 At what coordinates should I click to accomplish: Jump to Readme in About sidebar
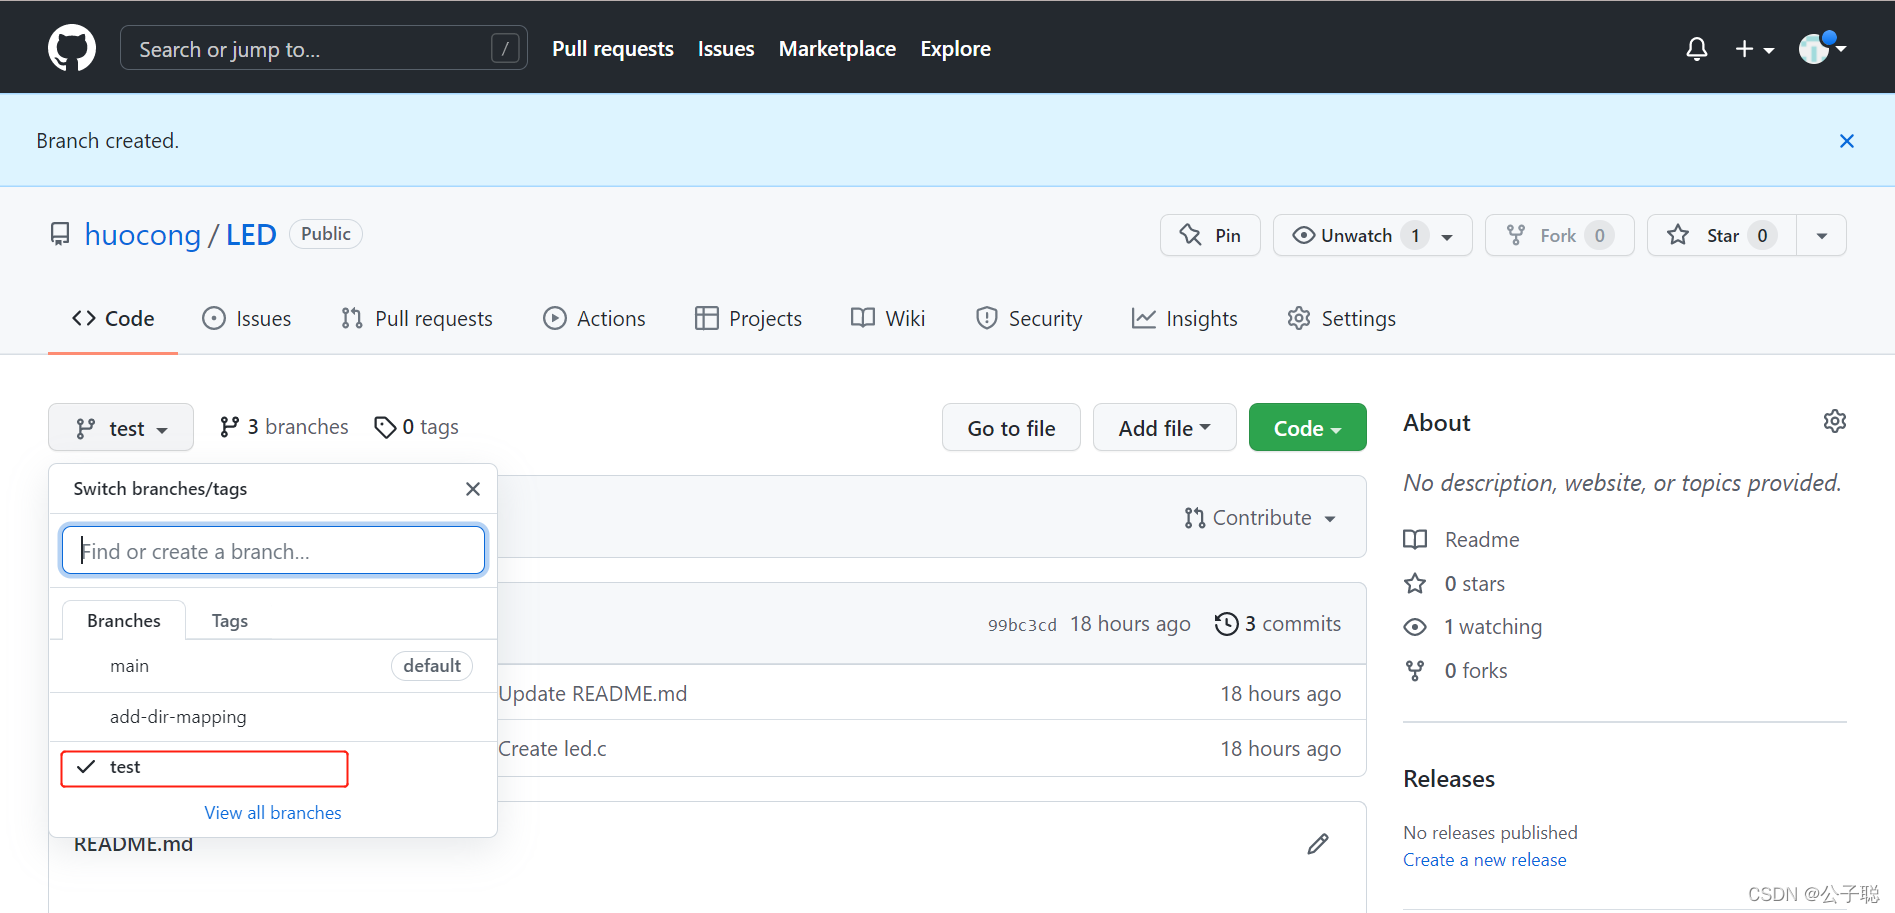pos(1461,540)
